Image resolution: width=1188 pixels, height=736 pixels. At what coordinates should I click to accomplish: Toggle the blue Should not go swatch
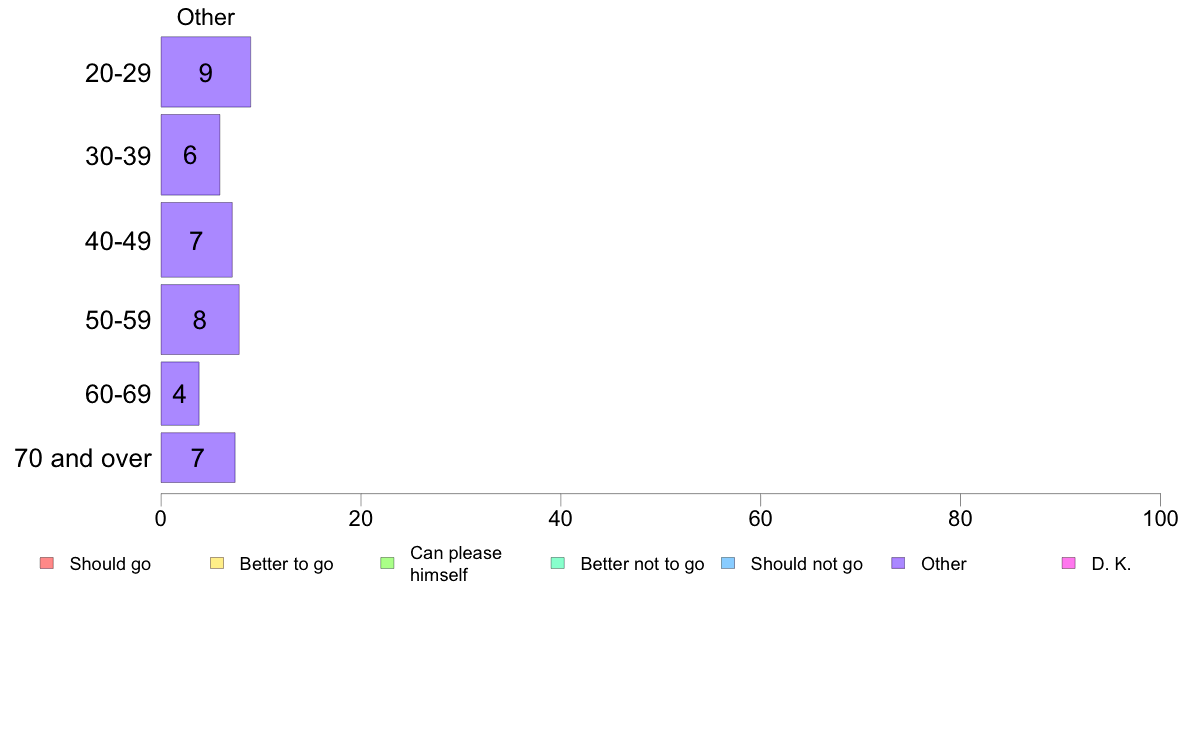pyautogui.click(x=728, y=563)
